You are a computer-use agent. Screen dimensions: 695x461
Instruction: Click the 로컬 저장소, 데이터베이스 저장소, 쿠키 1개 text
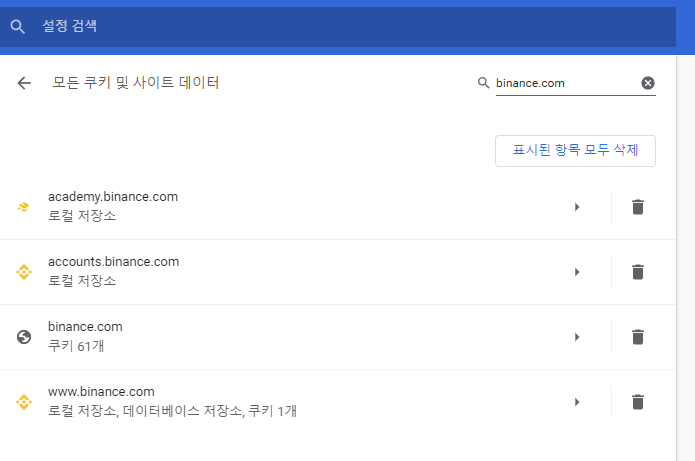pyautogui.click(x=172, y=411)
